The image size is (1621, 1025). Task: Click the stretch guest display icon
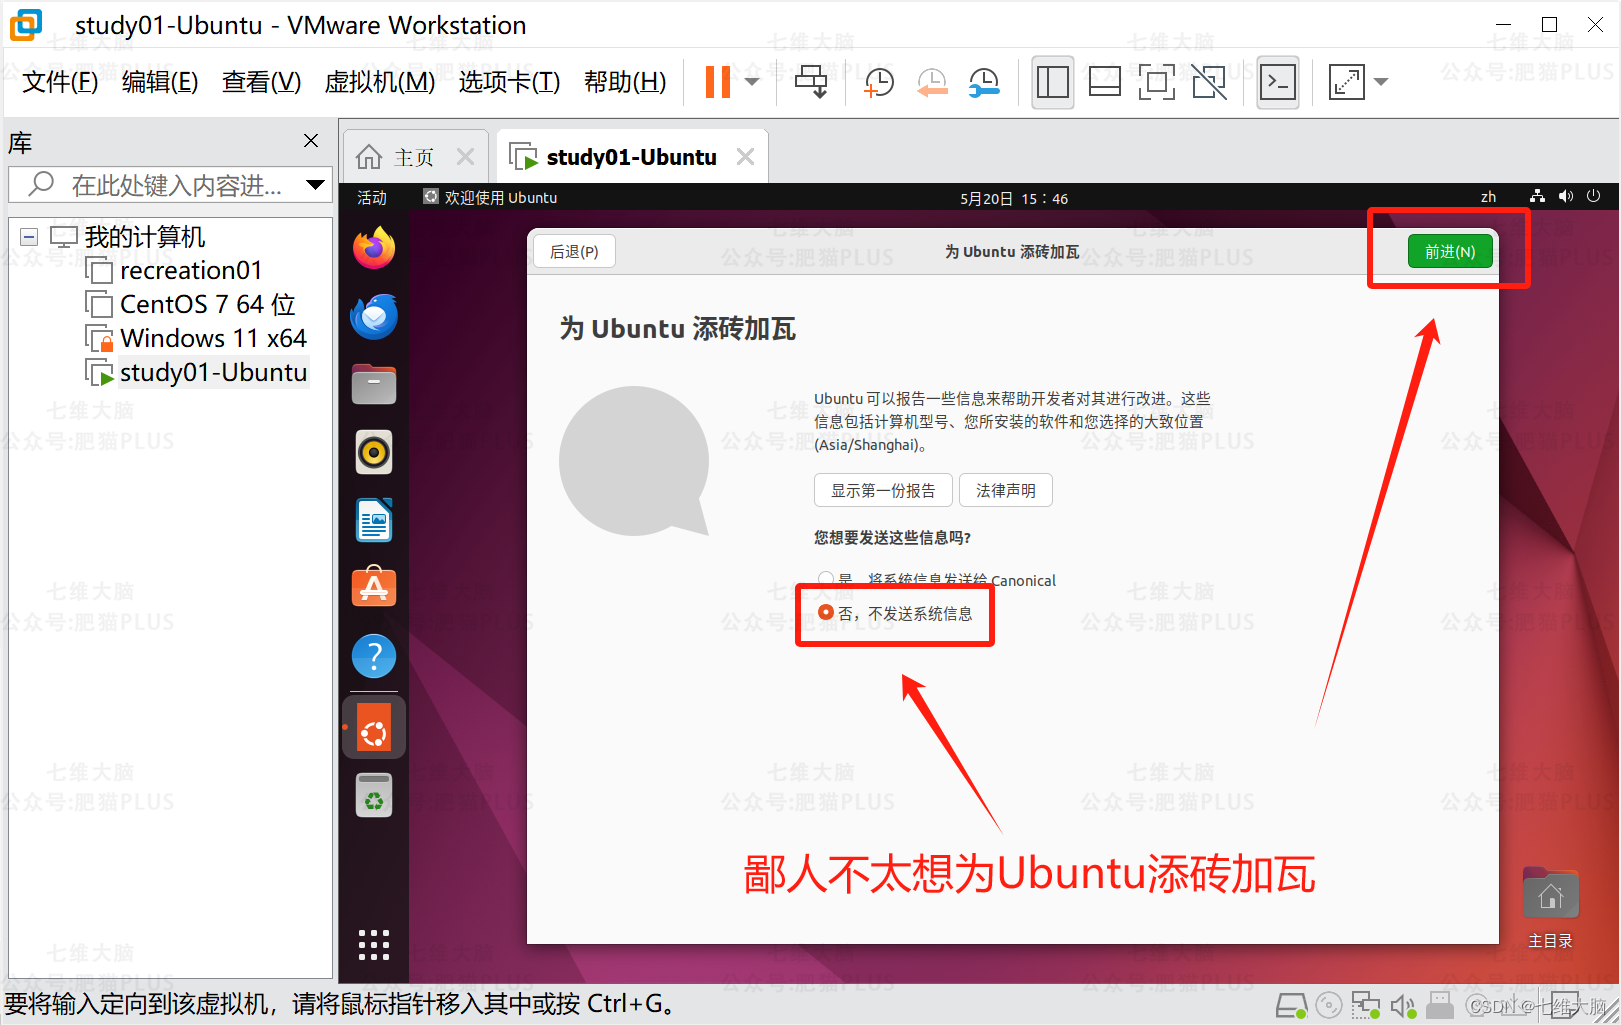point(1347,82)
